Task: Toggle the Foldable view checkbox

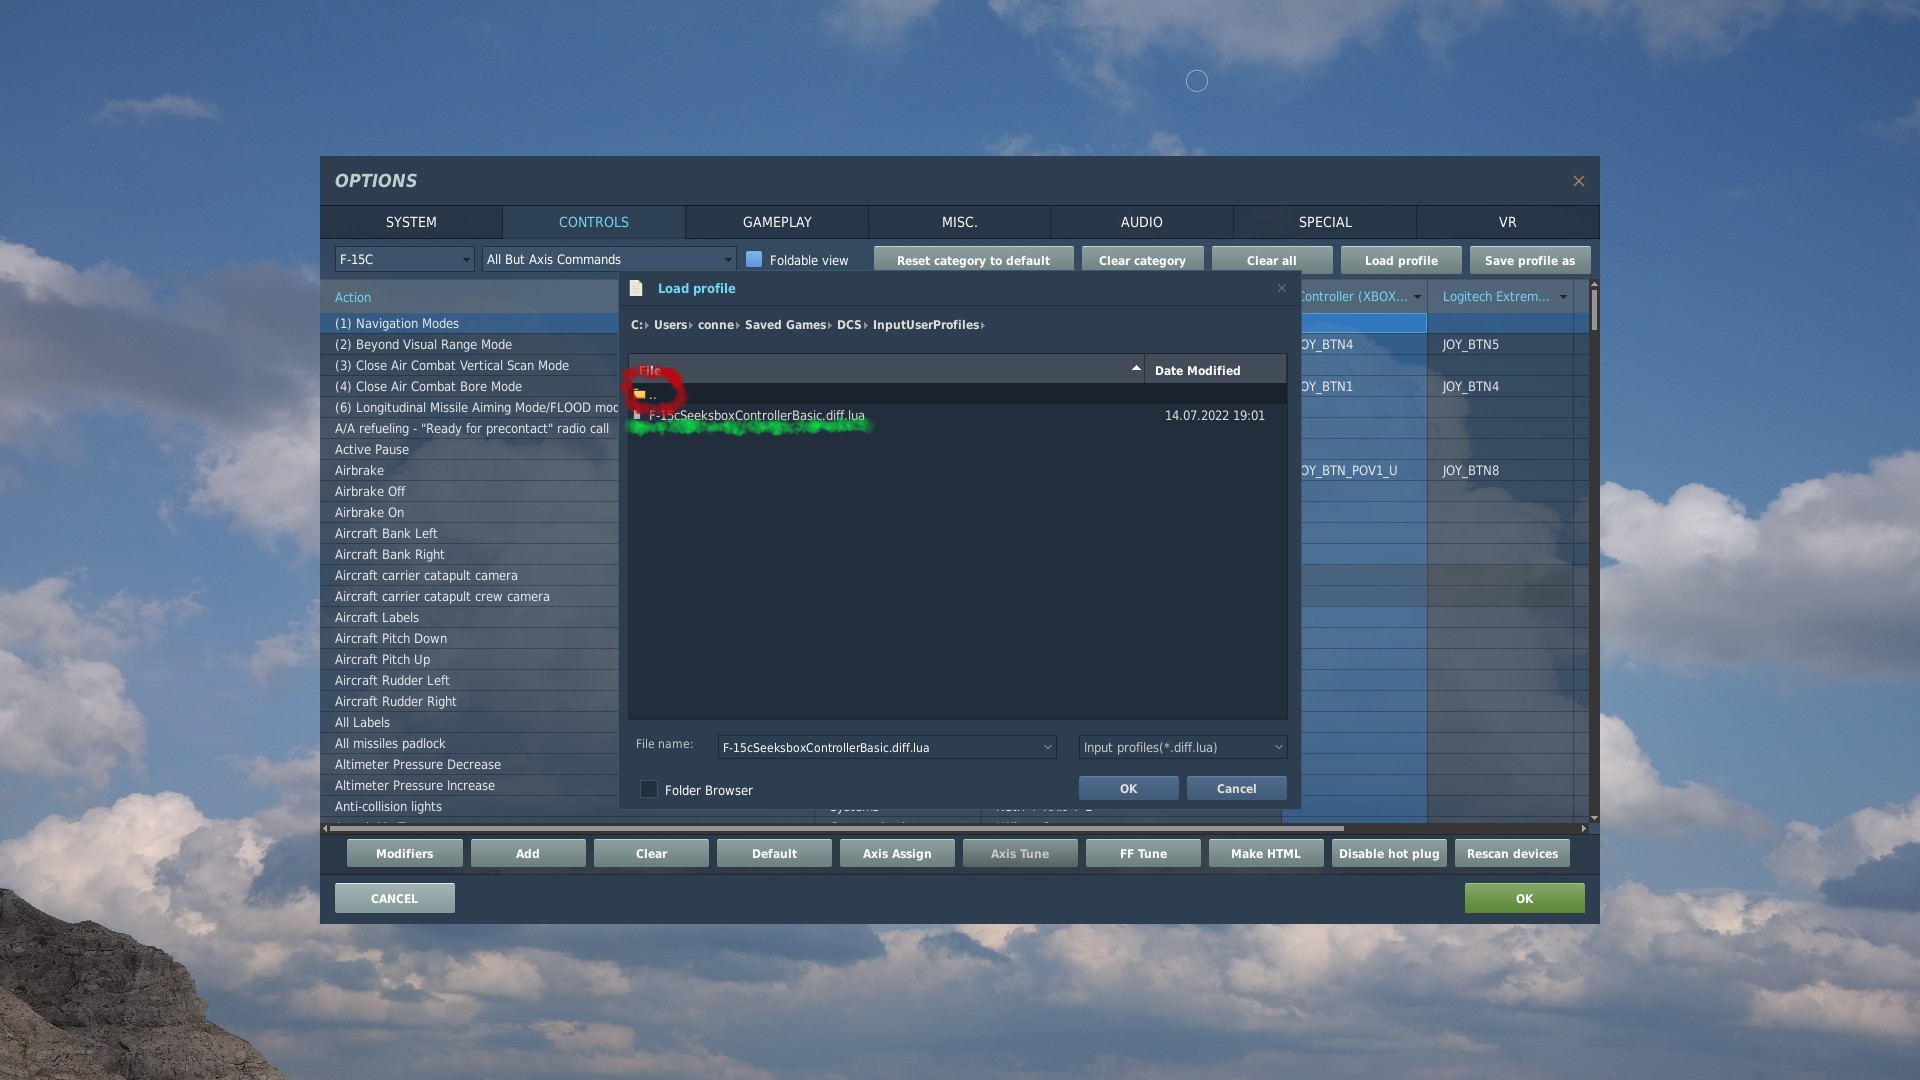Action: [x=754, y=260]
